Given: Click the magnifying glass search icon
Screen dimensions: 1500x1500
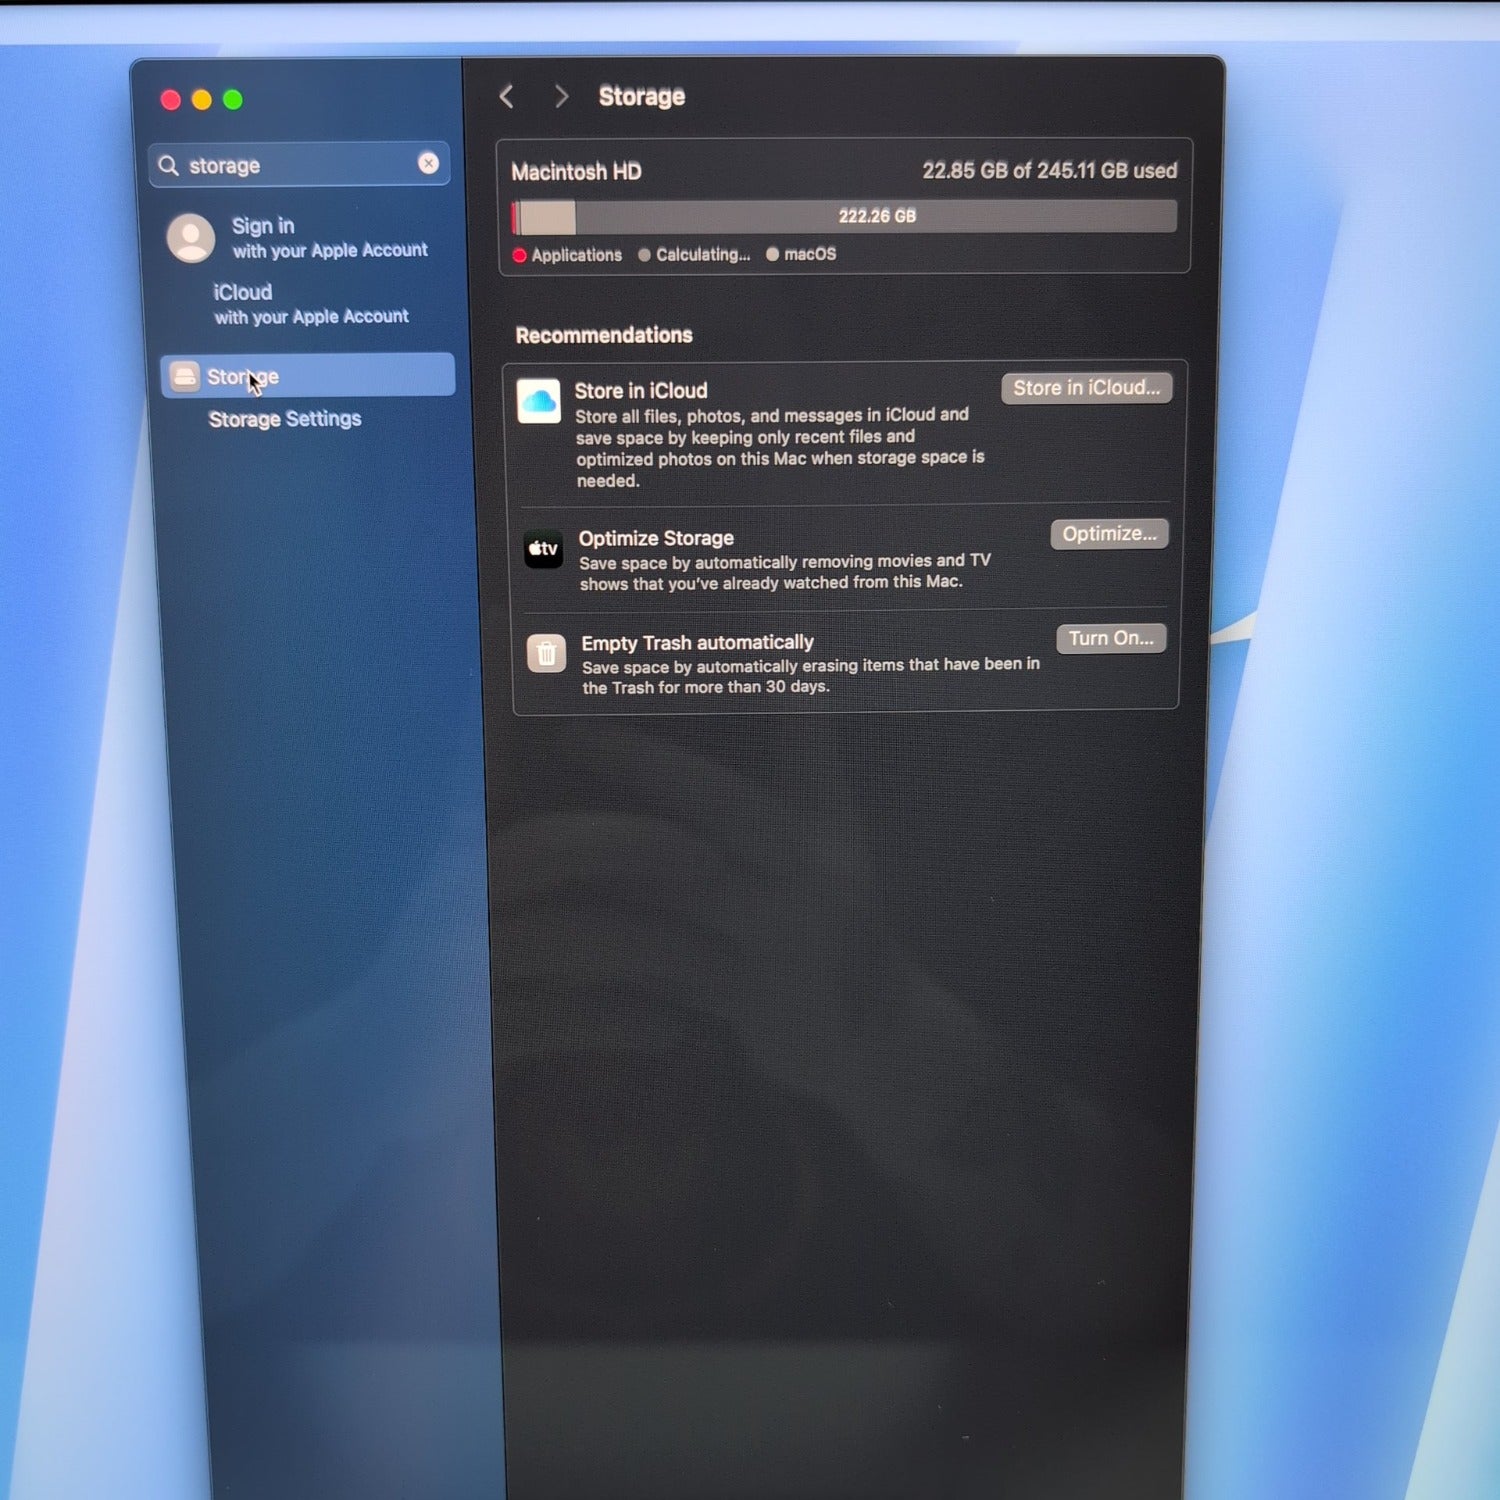Looking at the screenshot, I should tap(169, 165).
